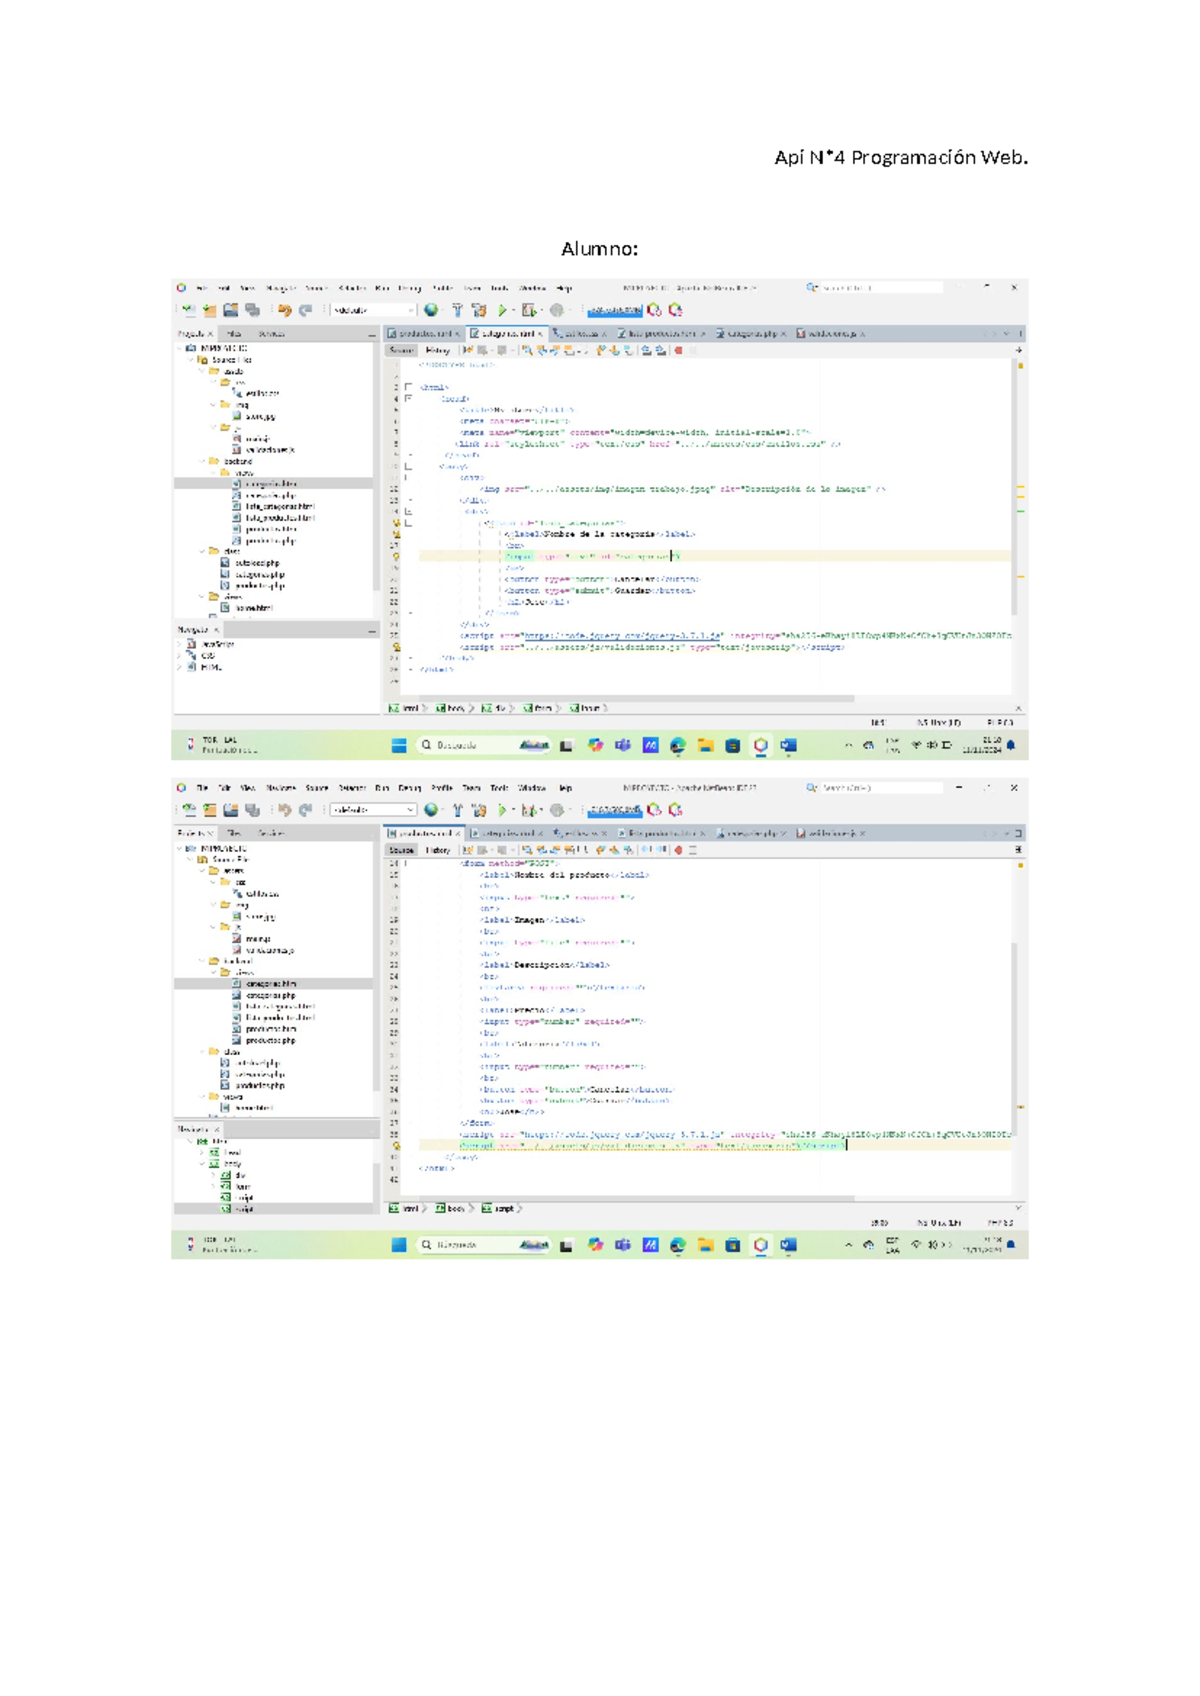Click green Run Project icon in first screenshot

503,310
